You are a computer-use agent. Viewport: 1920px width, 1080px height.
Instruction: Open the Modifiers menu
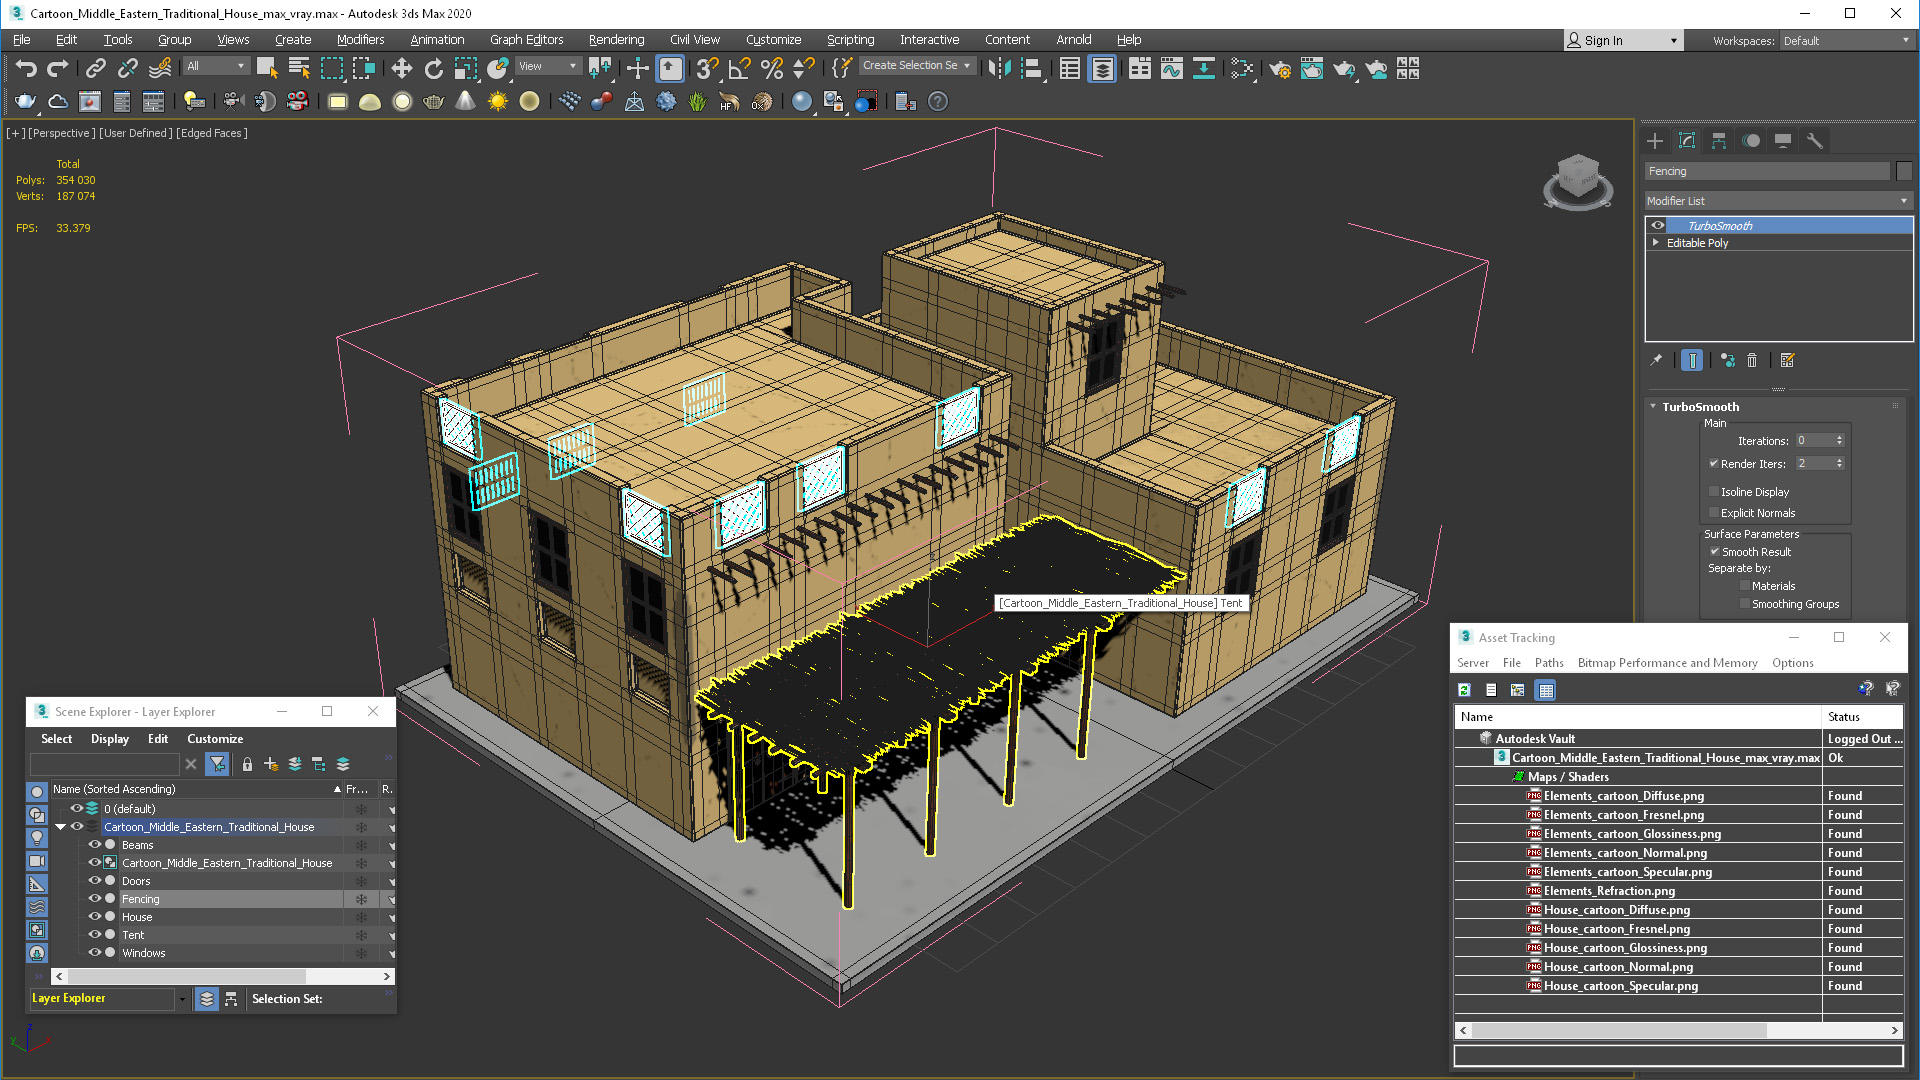pyautogui.click(x=360, y=40)
